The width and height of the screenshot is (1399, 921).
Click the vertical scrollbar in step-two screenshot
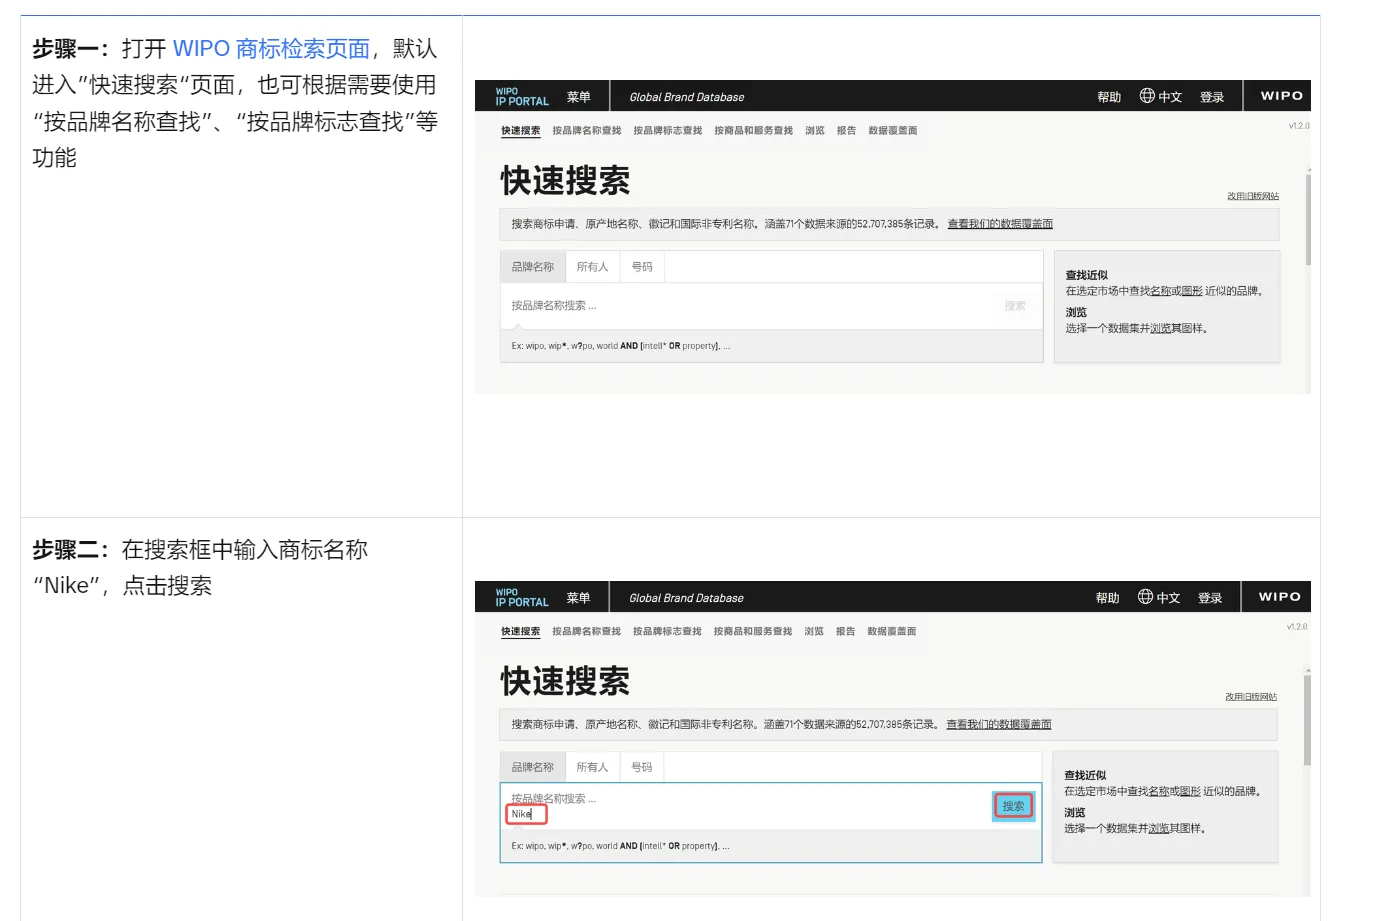pyautogui.click(x=1307, y=721)
